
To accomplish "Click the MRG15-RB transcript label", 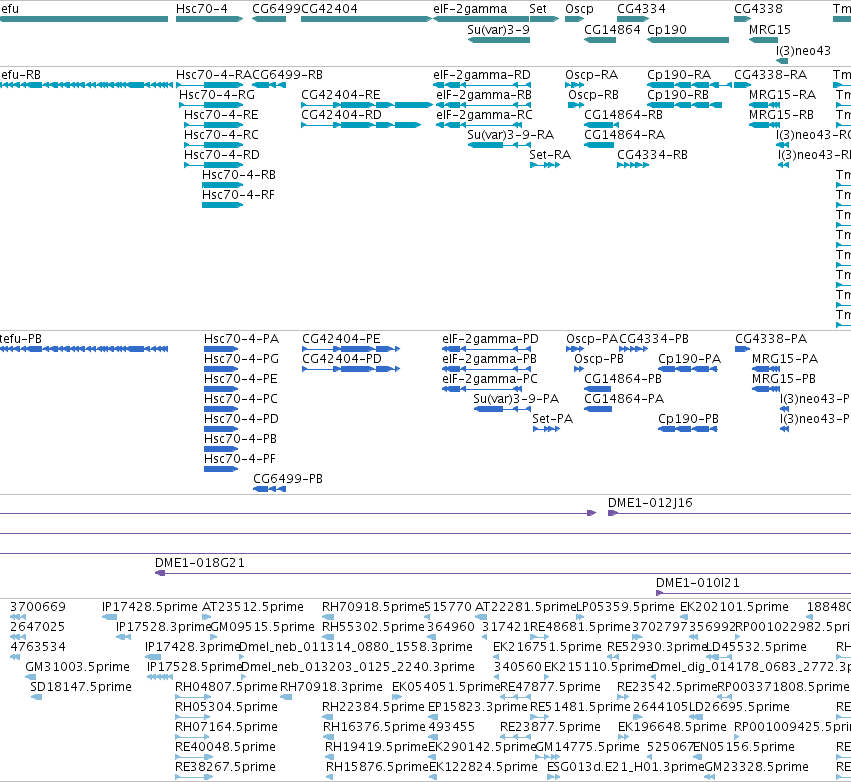I will tap(781, 115).
